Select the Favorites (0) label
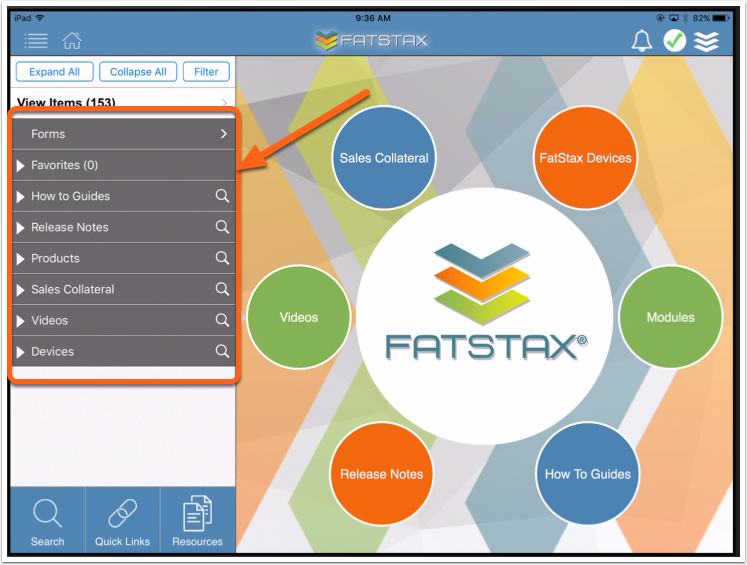The height and width of the screenshot is (565, 747). click(x=64, y=165)
